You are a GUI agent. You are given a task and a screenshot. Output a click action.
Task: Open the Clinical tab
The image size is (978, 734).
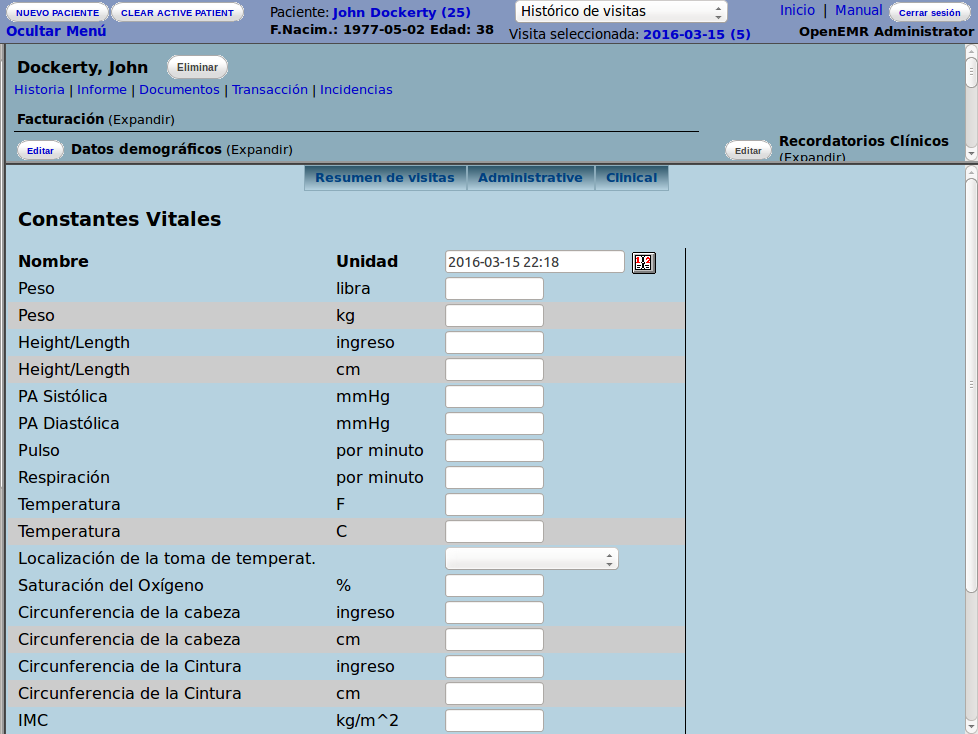point(631,178)
